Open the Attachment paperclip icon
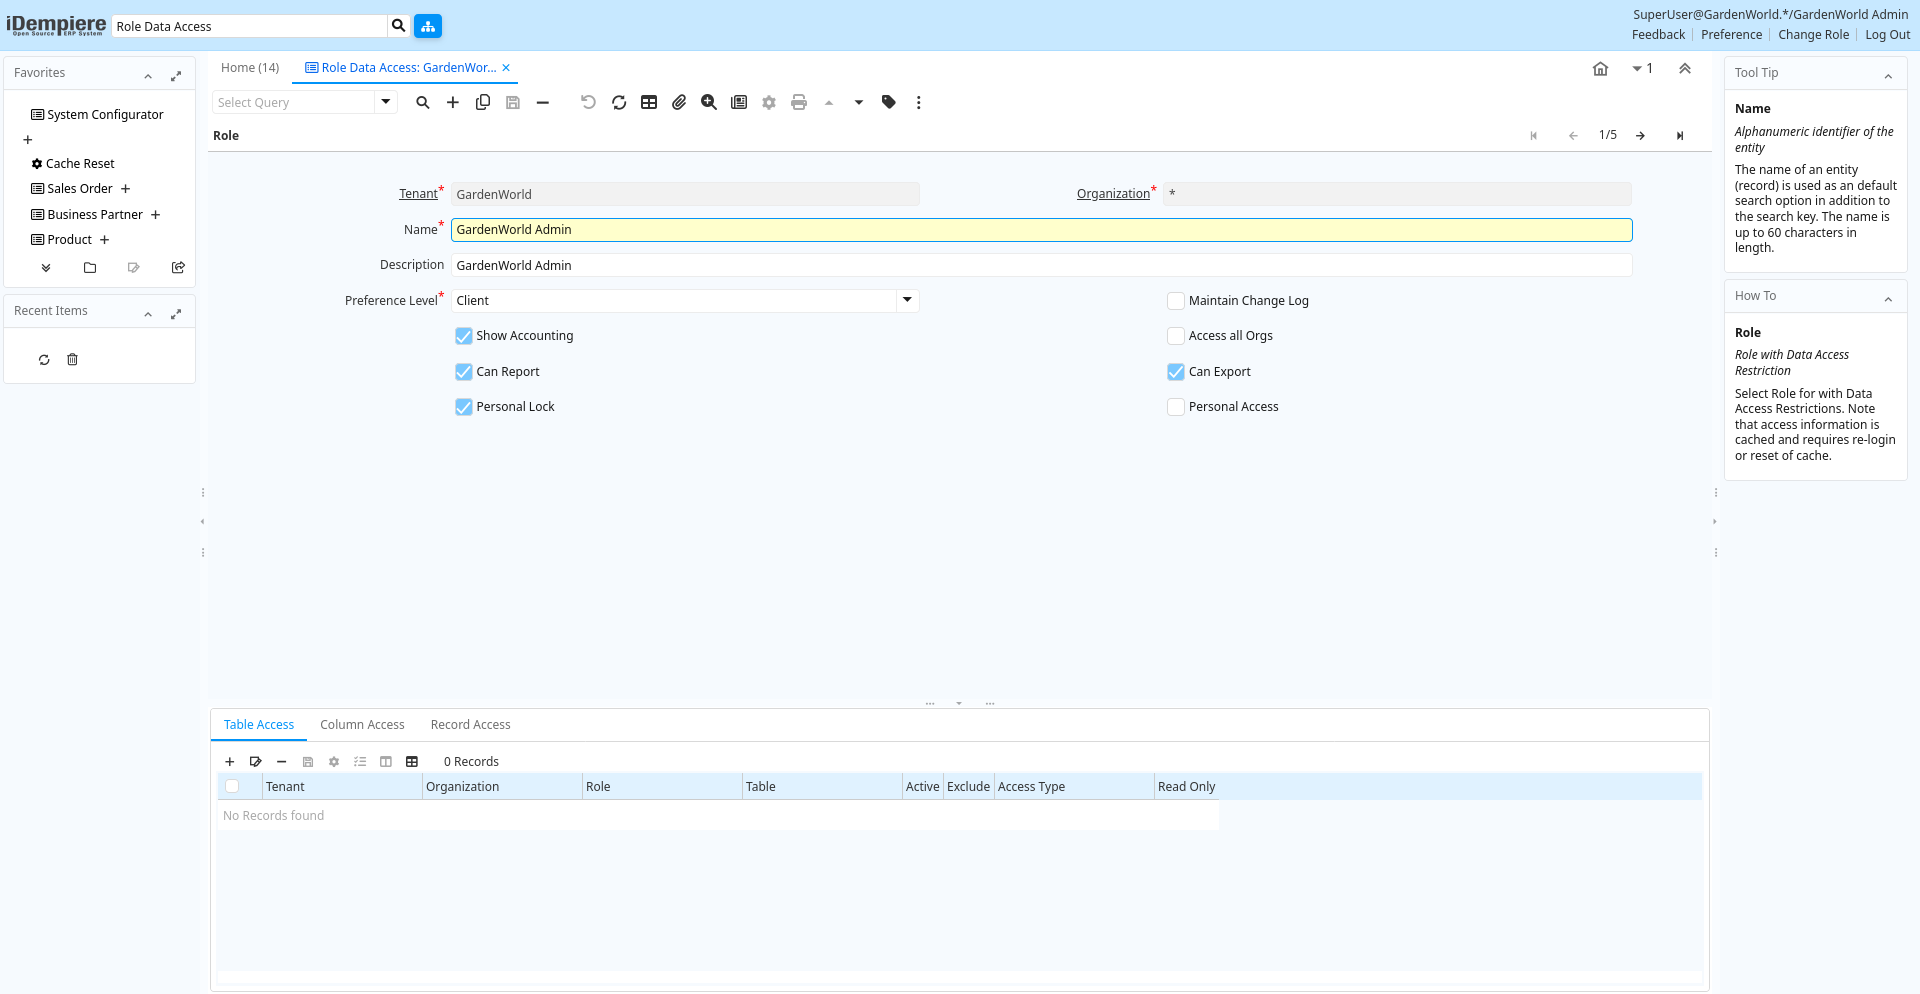 pyautogui.click(x=679, y=103)
